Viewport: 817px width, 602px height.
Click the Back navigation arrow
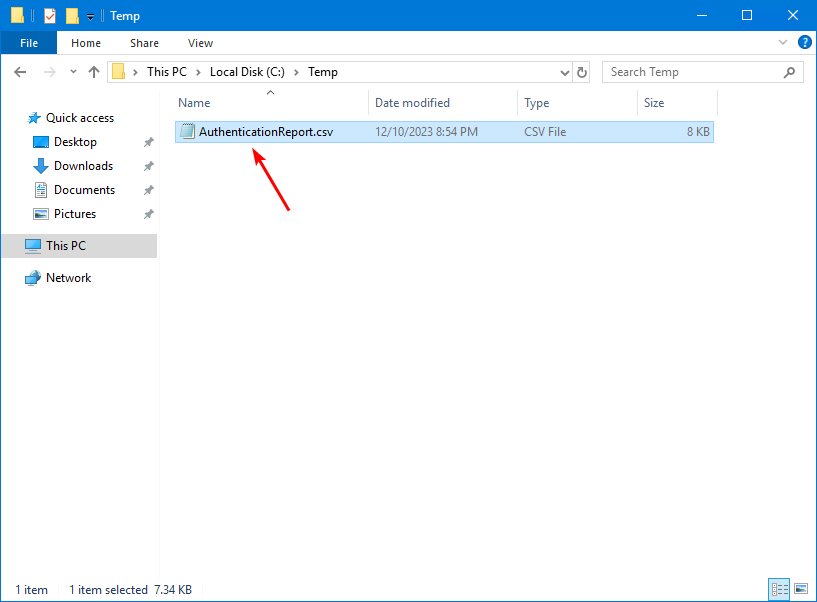pyautogui.click(x=22, y=72)
